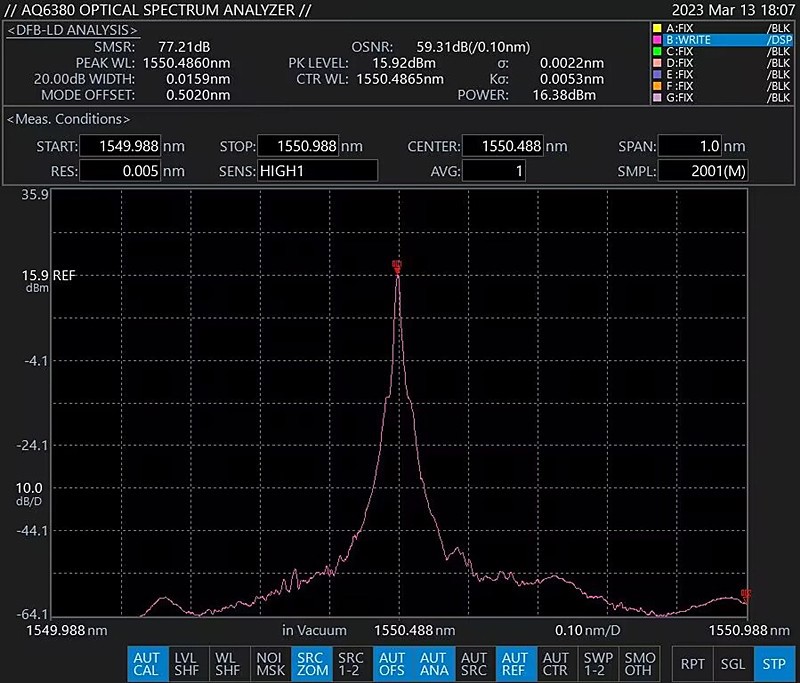The width and height of the screenshot is (800, 683).
Task: Toggle the AUT CAL auto calibration button
Action: point(145,663)
